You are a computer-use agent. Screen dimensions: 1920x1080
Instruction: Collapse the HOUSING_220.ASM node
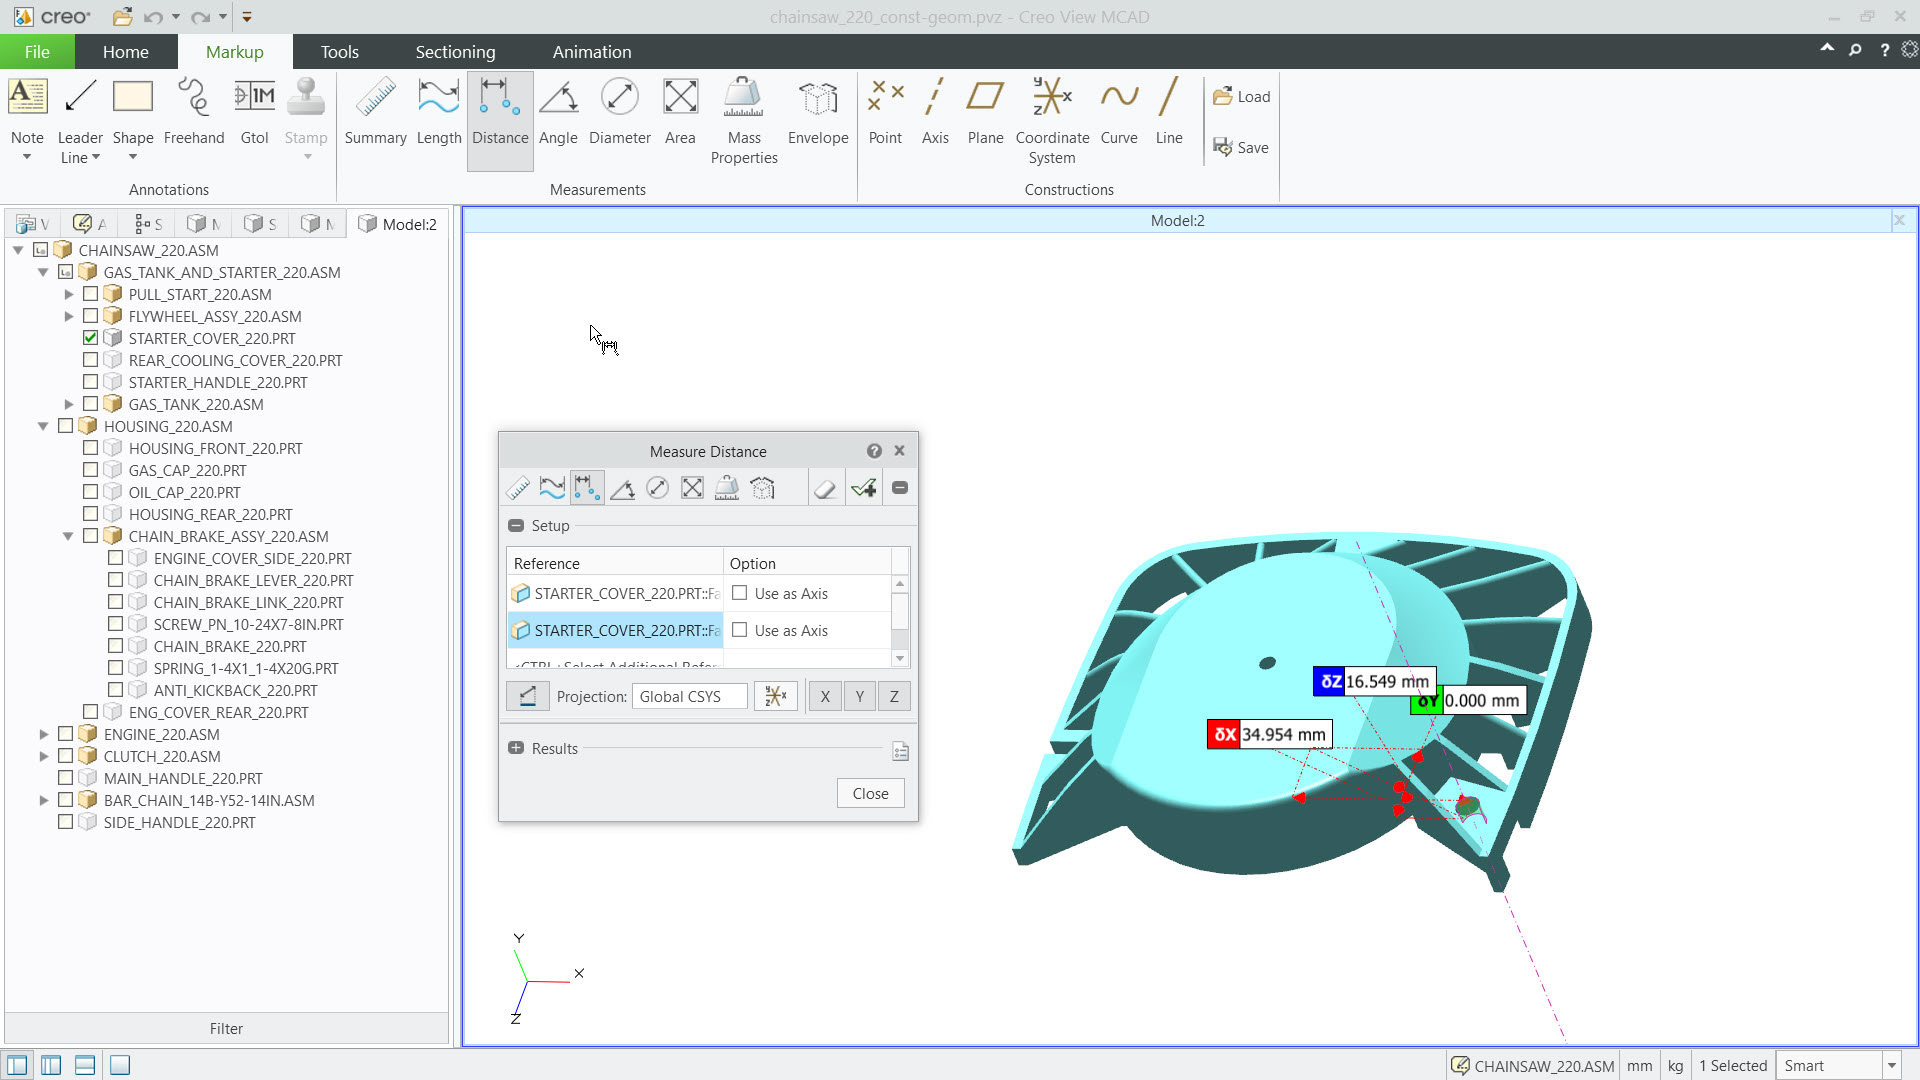tap(43, 426)
